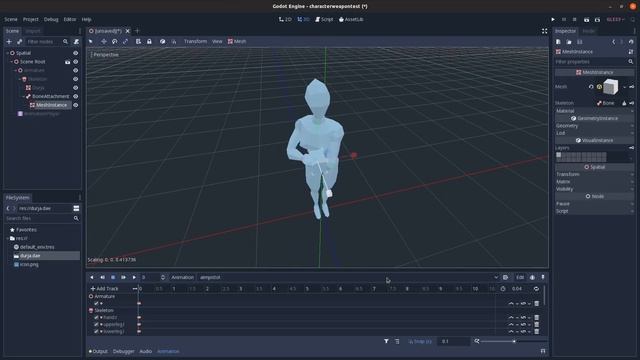Click the first layer square in Layers
The height and width of the screenshot is (360, 640).
(x=558, y=155)
